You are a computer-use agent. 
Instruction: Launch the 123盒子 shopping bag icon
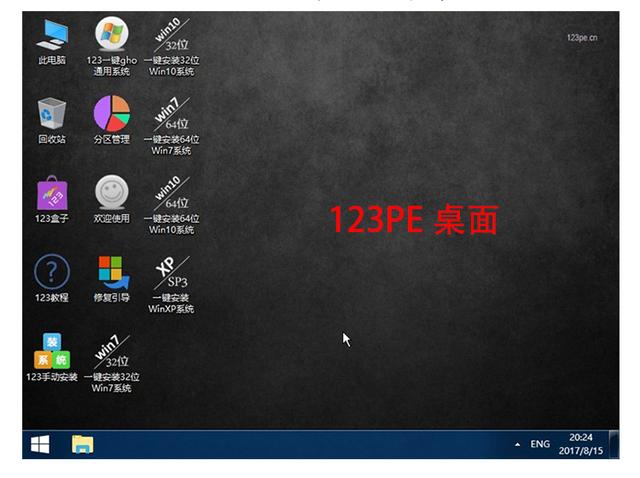52,200
